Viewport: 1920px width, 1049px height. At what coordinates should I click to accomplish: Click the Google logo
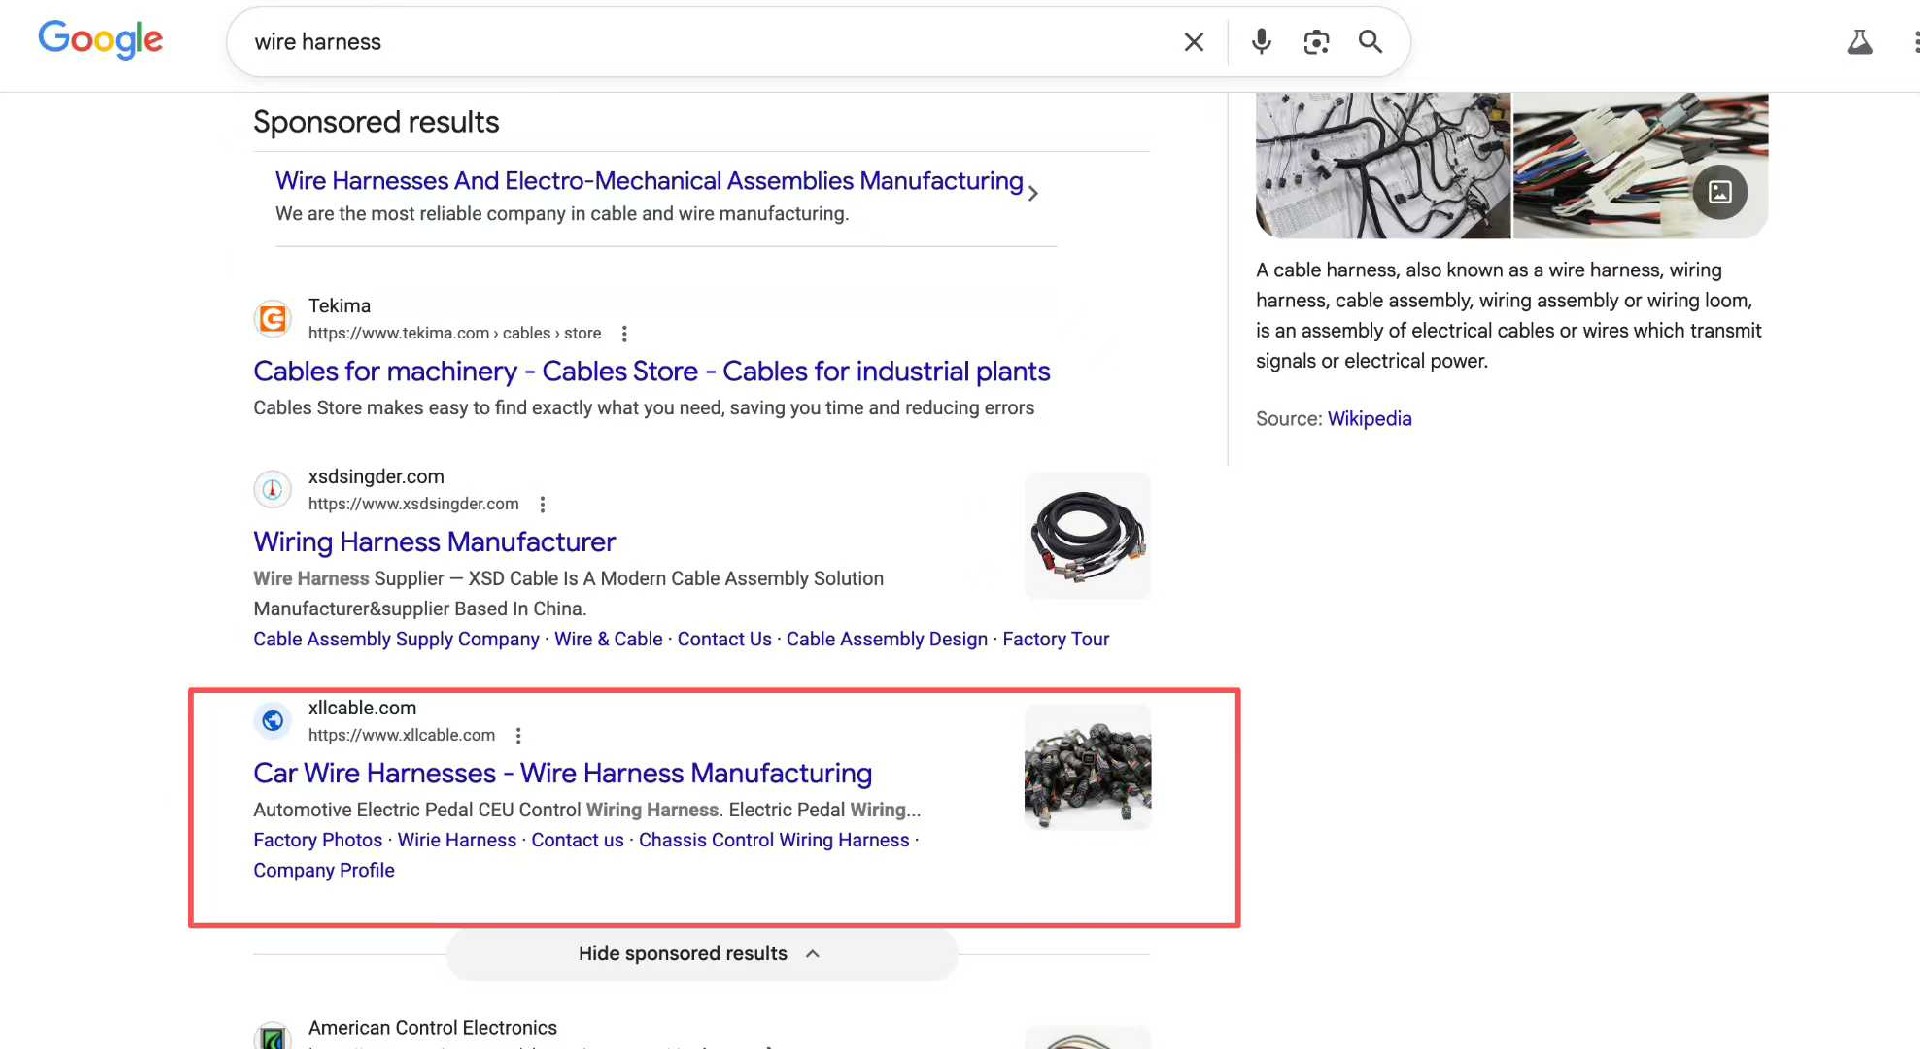[100, 40]
